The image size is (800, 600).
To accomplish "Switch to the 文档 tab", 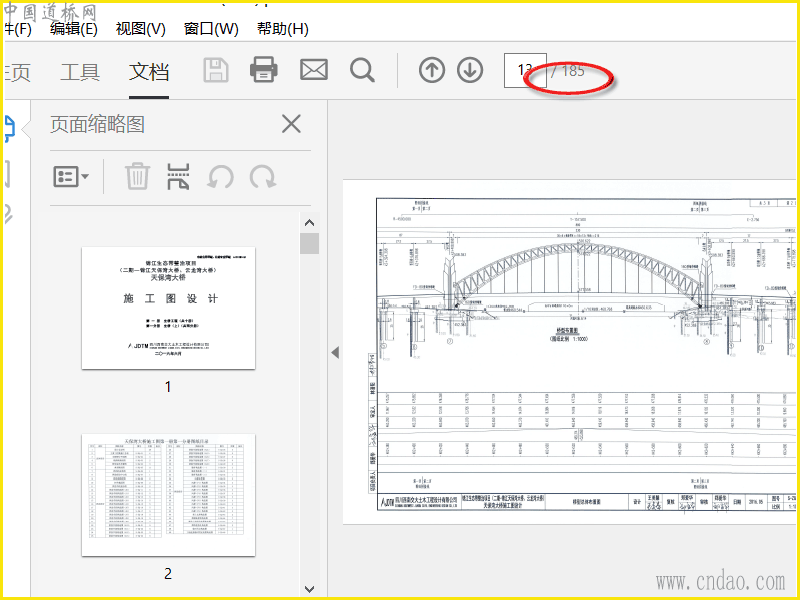I will (149, 72).
